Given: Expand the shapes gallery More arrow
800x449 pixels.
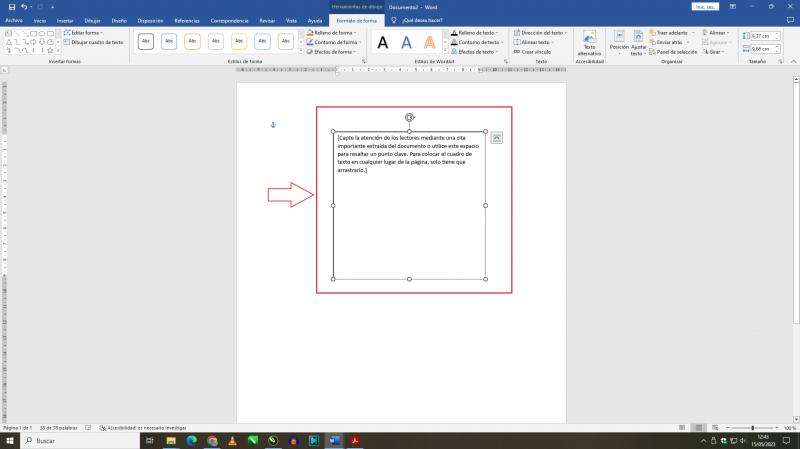Looking at the screenshot, I should point(58,51).
